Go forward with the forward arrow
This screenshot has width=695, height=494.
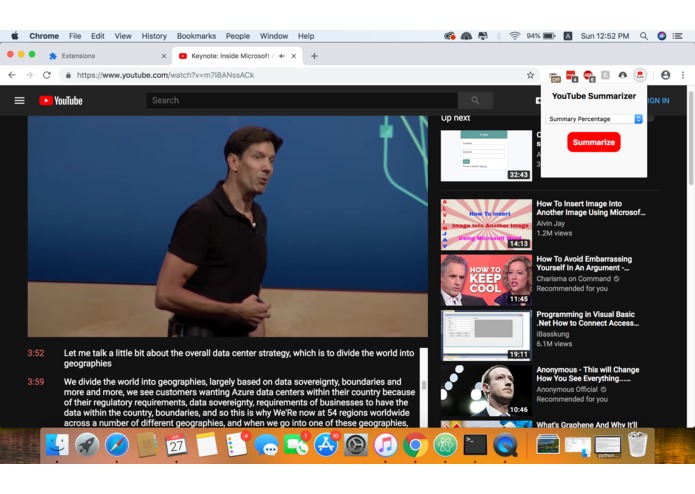coord(29,75)
